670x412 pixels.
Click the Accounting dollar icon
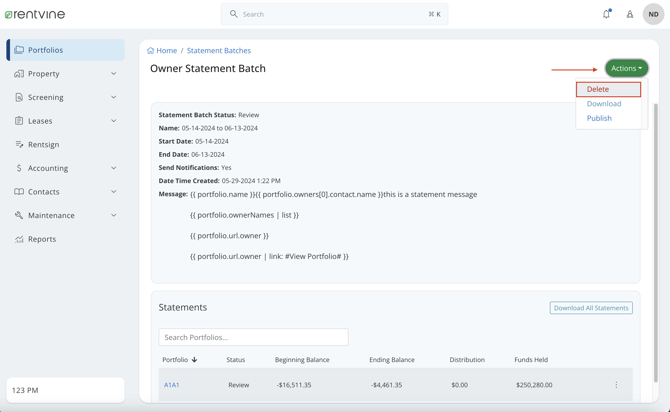(x=19, y=168)
